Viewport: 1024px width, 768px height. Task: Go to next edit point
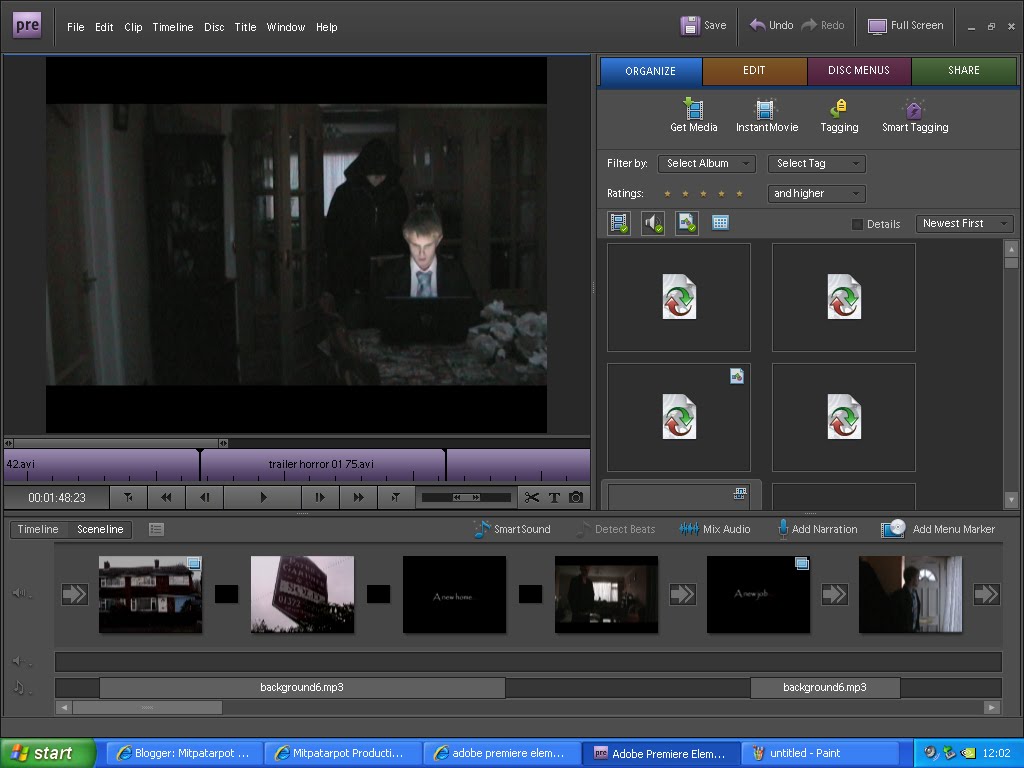pos(396,498)
